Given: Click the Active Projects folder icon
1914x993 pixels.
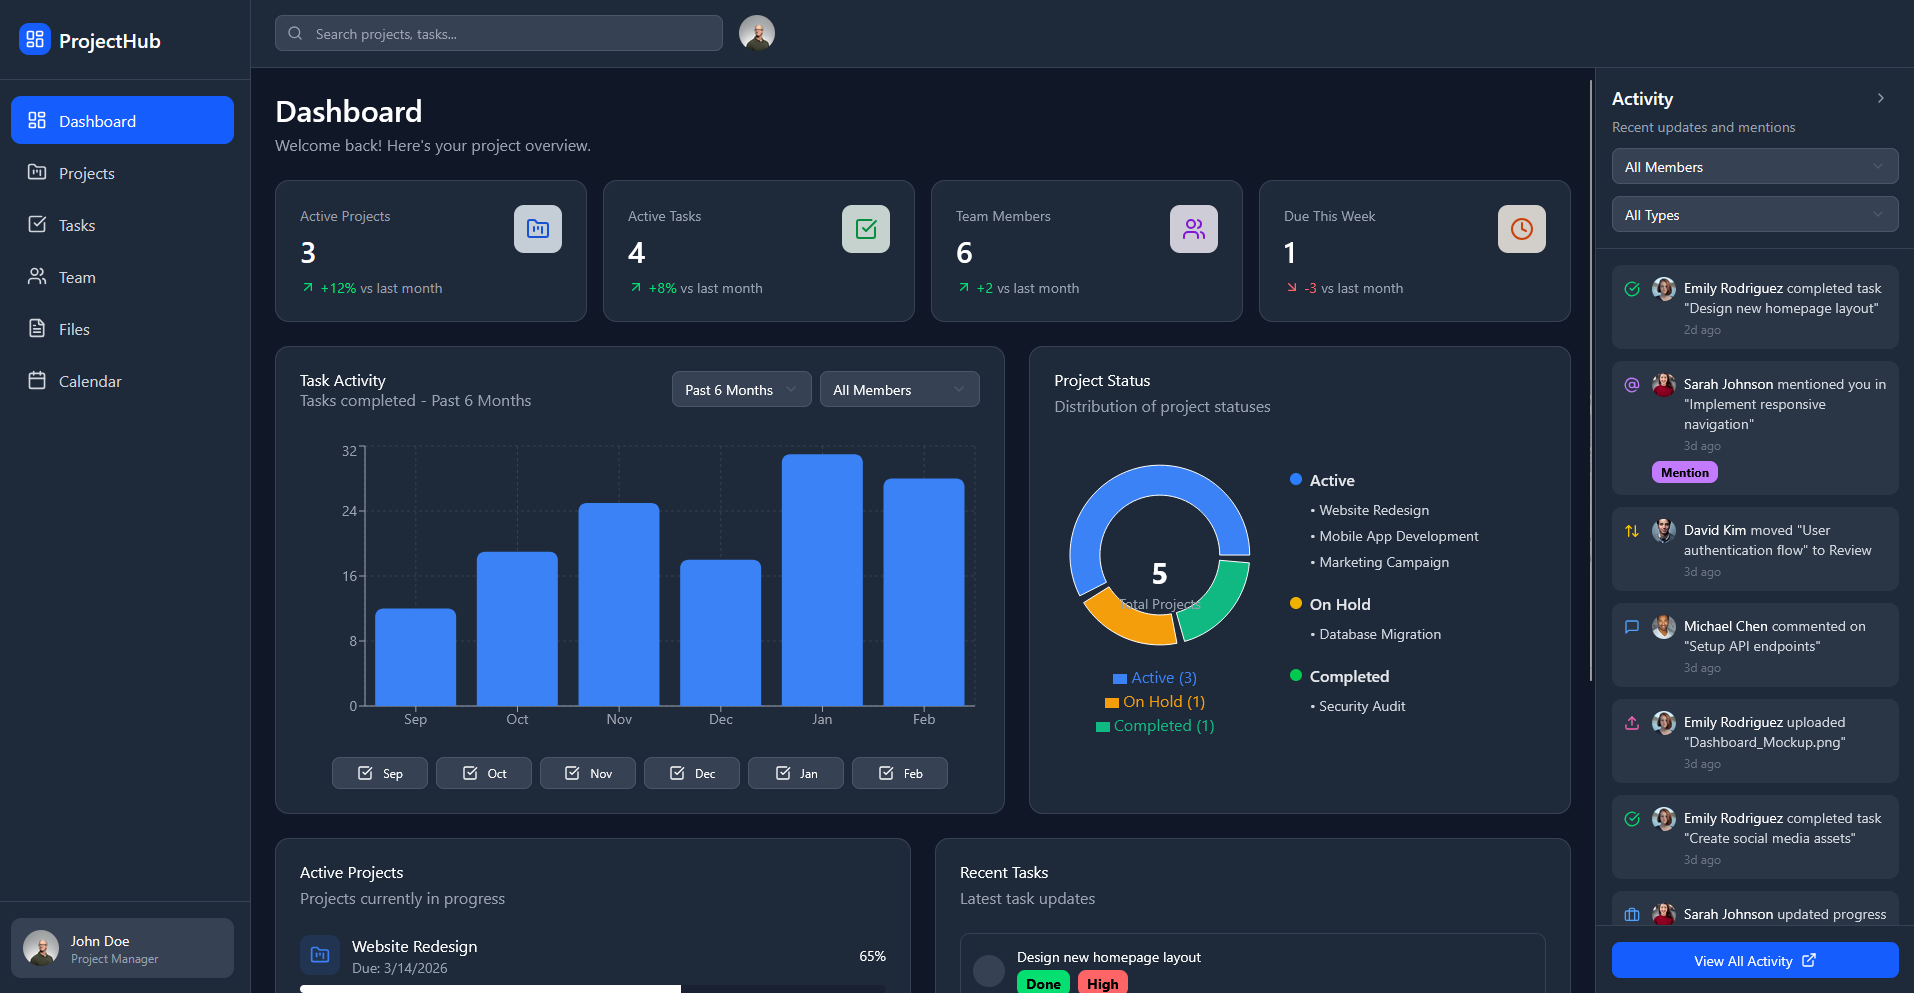Looking at the screenshot, I should tap(538, 229).
